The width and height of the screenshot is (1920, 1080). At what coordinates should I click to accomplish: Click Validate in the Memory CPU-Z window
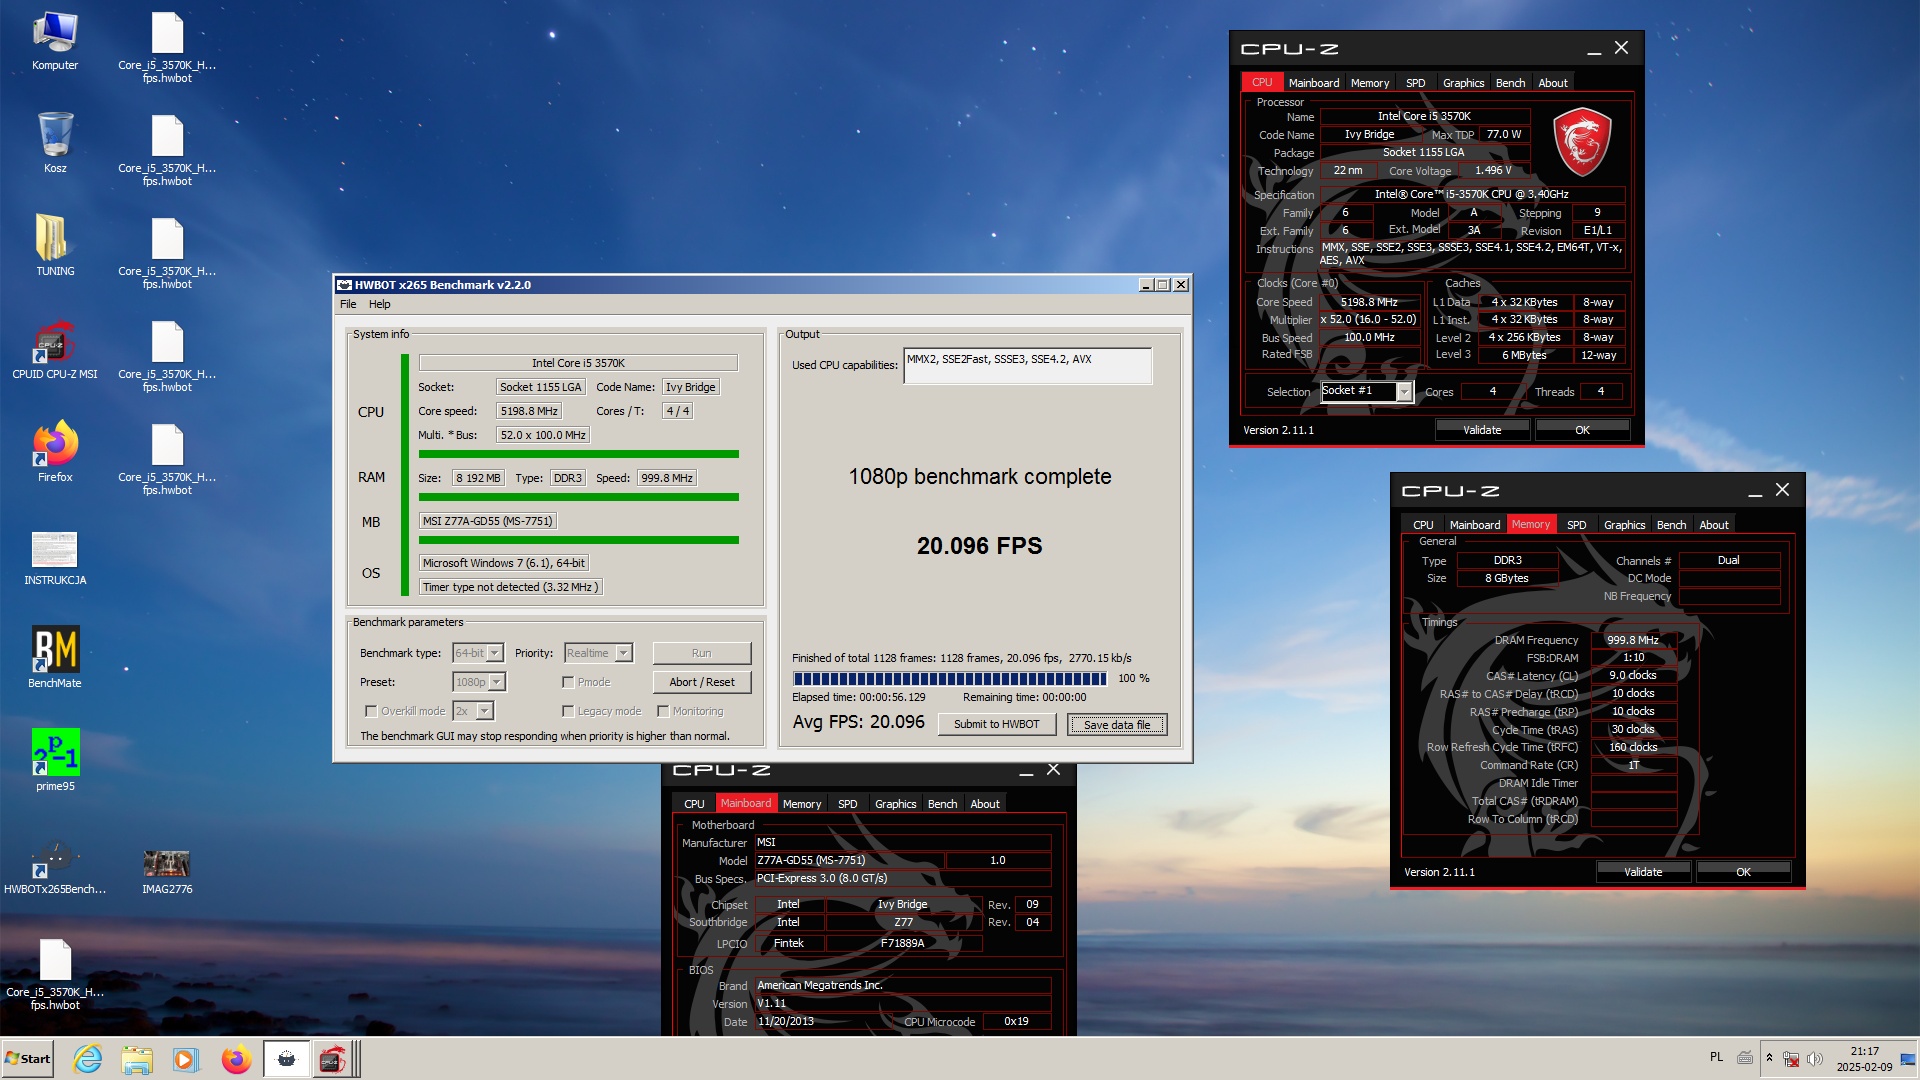coord(1643,872)
